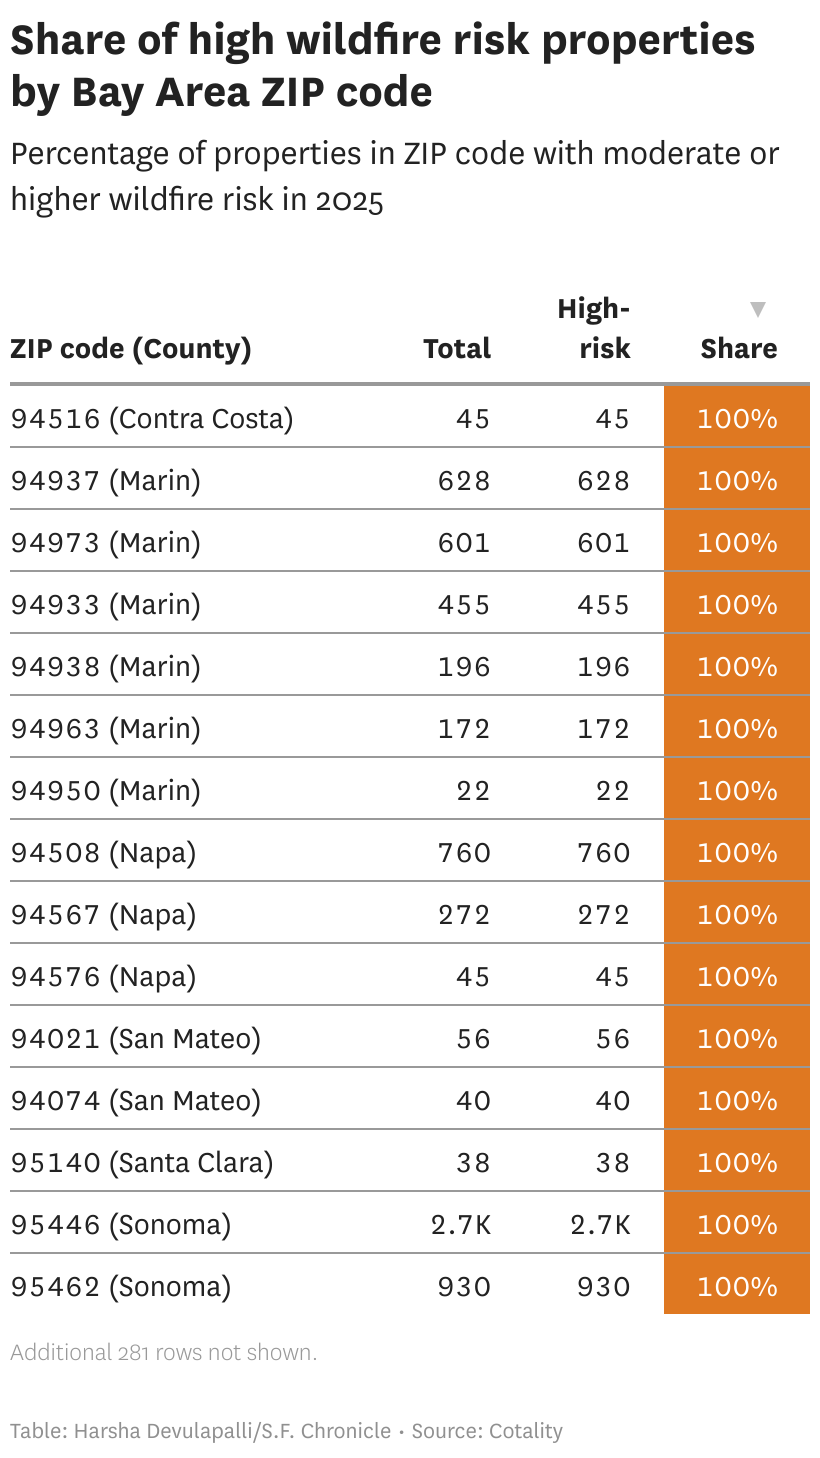Select the 94508 (Napa) row label
The height and width of the screenshot is (1458, 820).
point(104,852)
